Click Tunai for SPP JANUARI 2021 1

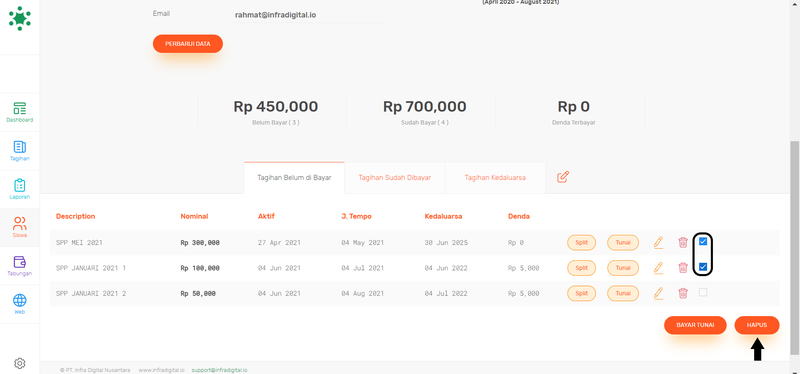tap(622, 268)
